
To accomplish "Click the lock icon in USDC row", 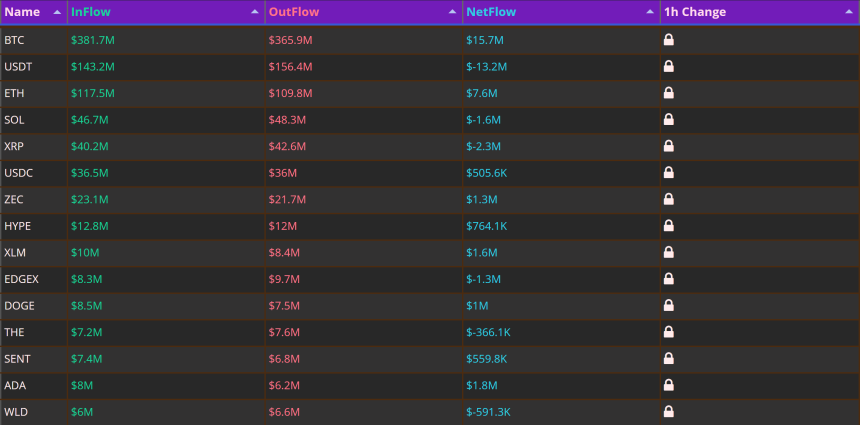I will [669, 173].
